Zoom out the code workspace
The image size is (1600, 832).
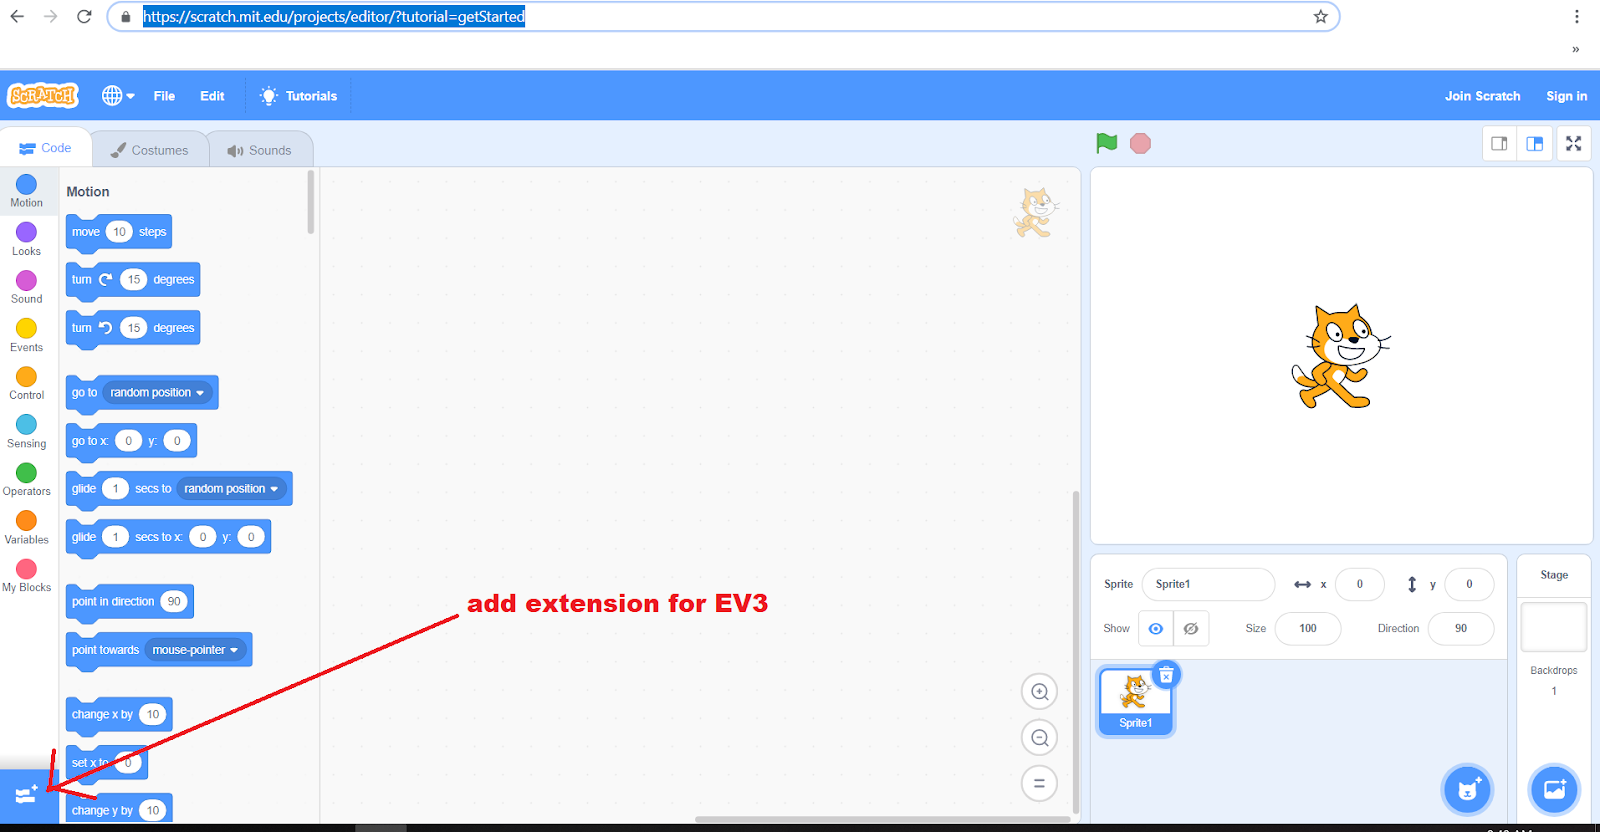pyautogui.click(x=1039, y=737)
